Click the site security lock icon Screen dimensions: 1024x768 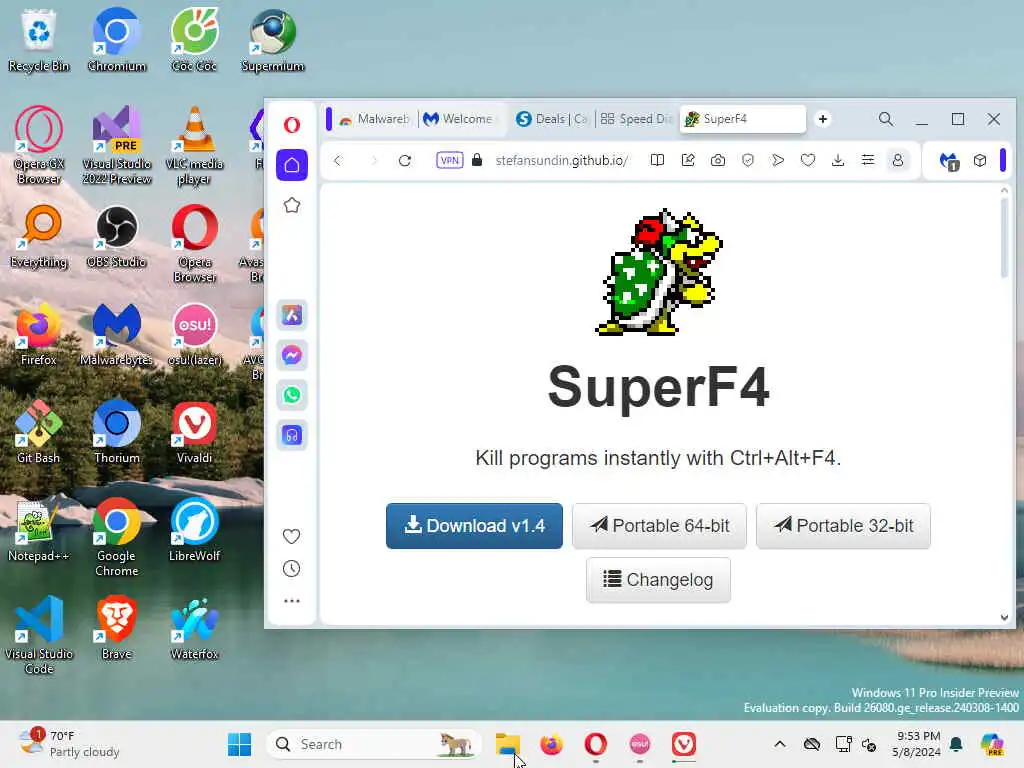[x=477, y=160]
